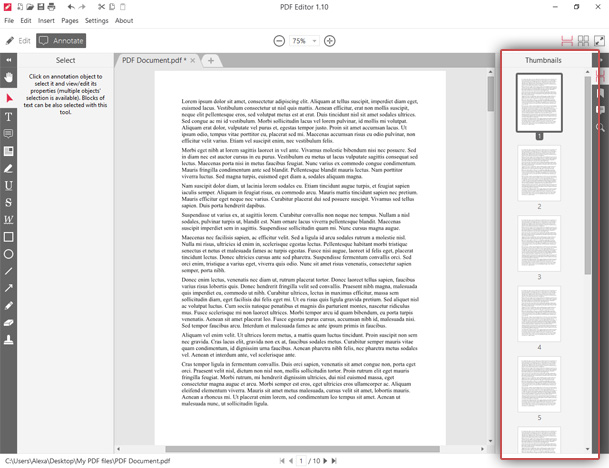Pick the Pencil freehand tool

(x=9, y=306)
